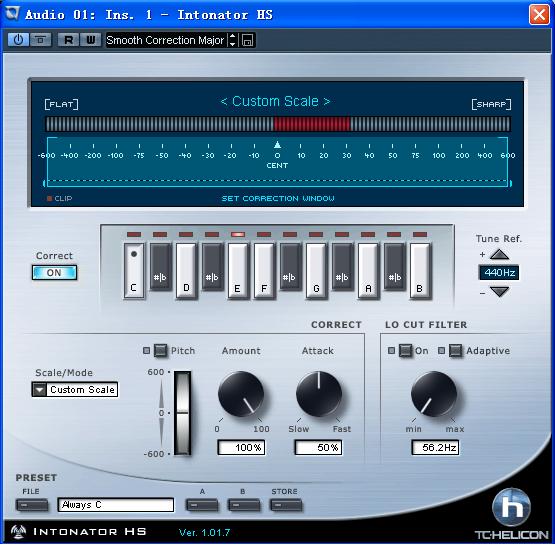Click the FLAT bracket label
555x545 pixels.
pyautogui.click(x=61, y=104)
